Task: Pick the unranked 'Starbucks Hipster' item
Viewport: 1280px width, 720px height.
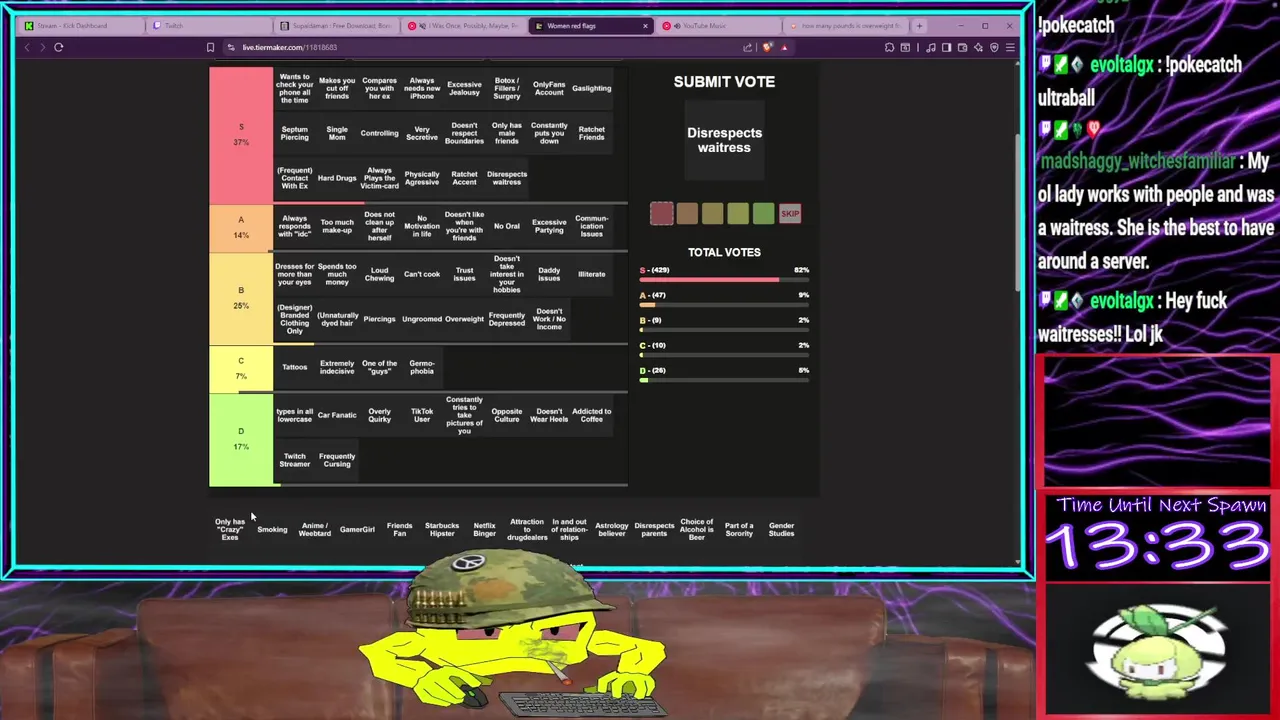Action: [442, 529]
